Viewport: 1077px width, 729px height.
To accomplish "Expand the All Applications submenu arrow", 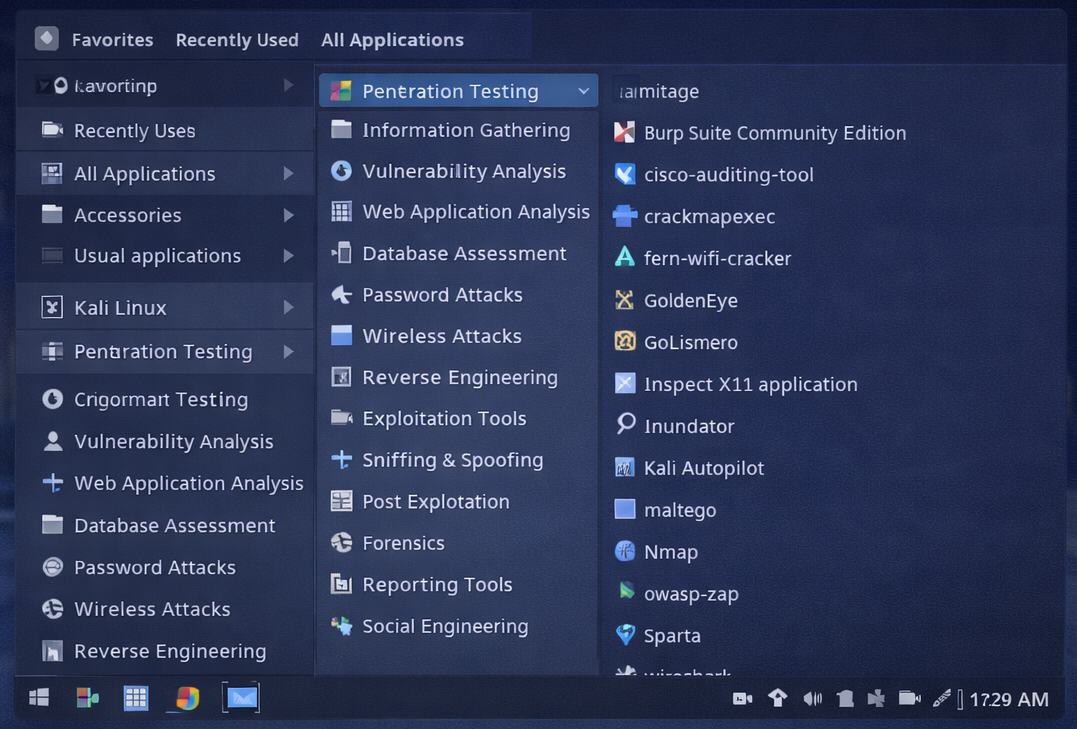I will [289, 174].
